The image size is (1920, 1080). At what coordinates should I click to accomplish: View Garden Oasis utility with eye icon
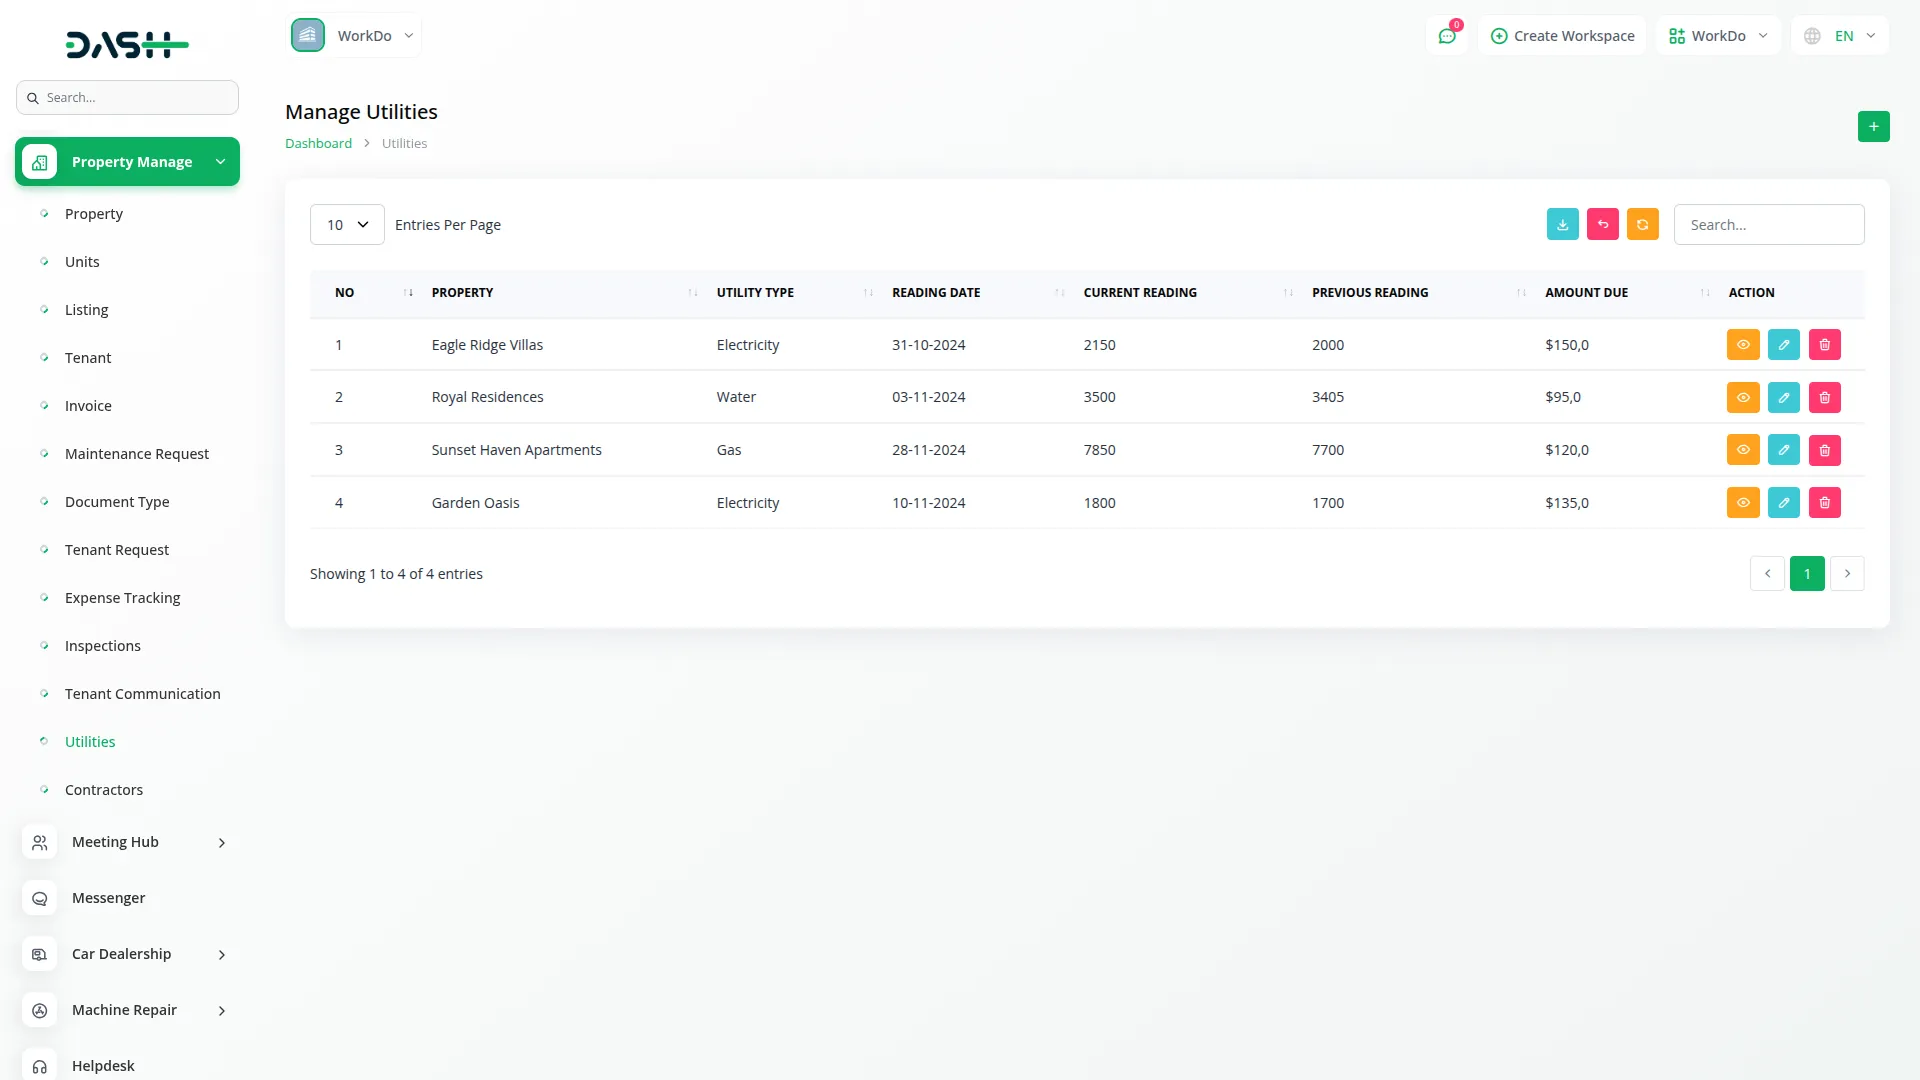tap(1742, 503)
